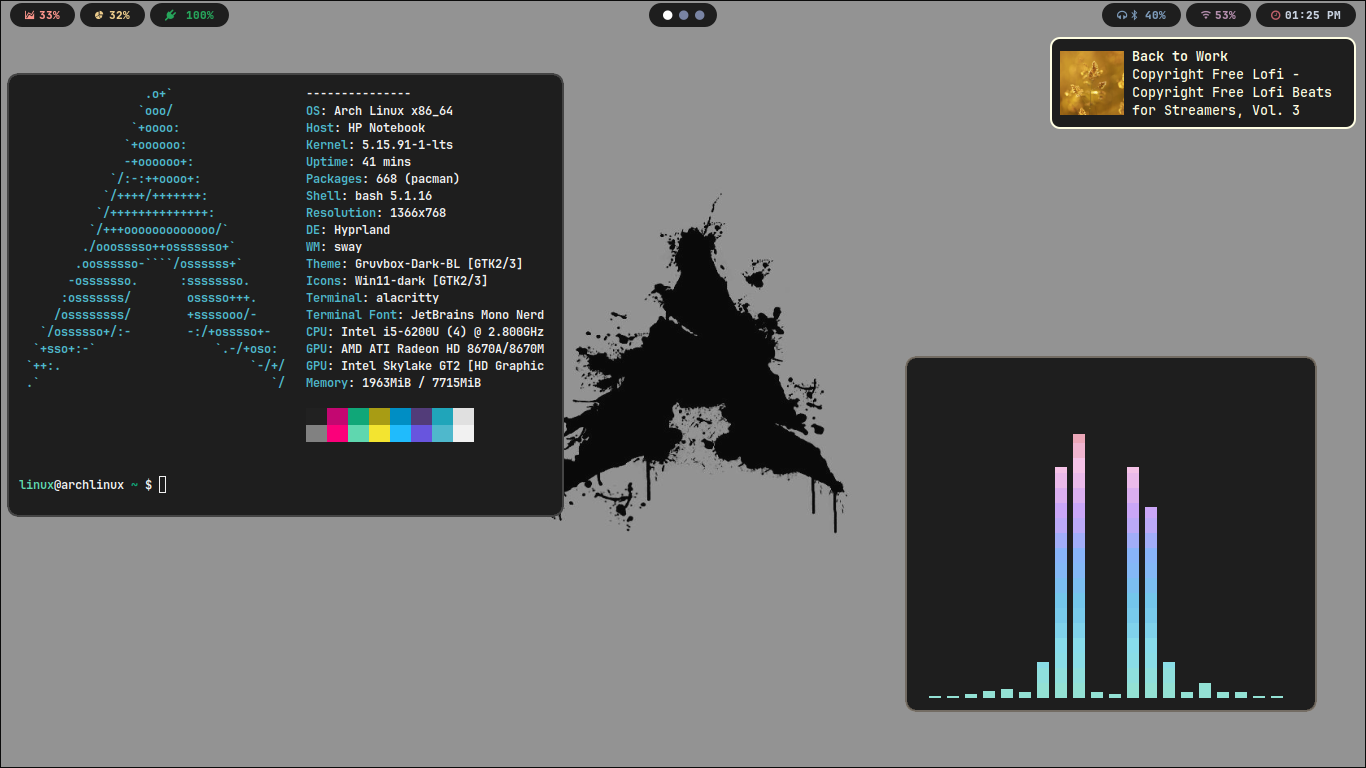Switch to the third workspace dot
Viewport: 1366px width, 768px height.
[x=700, y=15]
